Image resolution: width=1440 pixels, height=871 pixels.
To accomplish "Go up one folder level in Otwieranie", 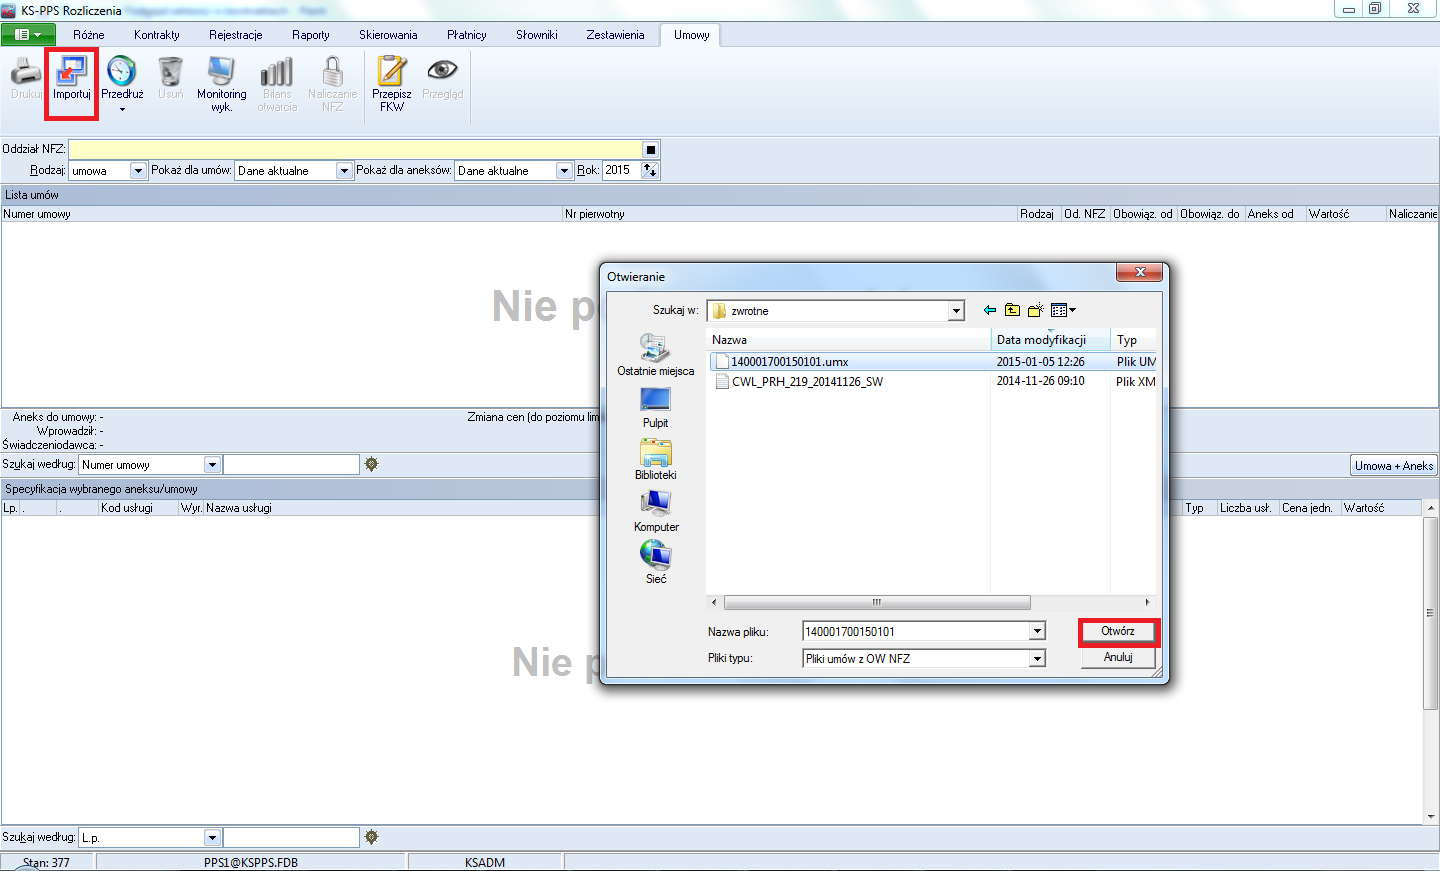I will 1013,310.
